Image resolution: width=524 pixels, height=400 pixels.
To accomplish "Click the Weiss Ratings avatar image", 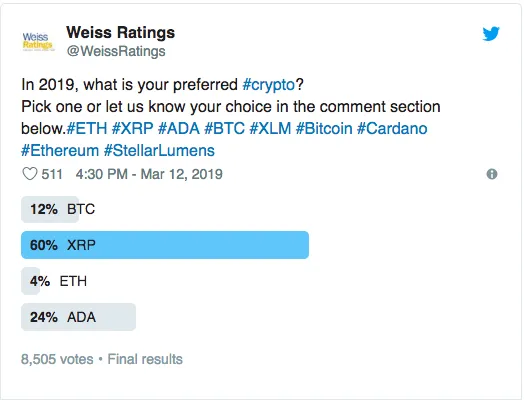I will pos(37,41).
